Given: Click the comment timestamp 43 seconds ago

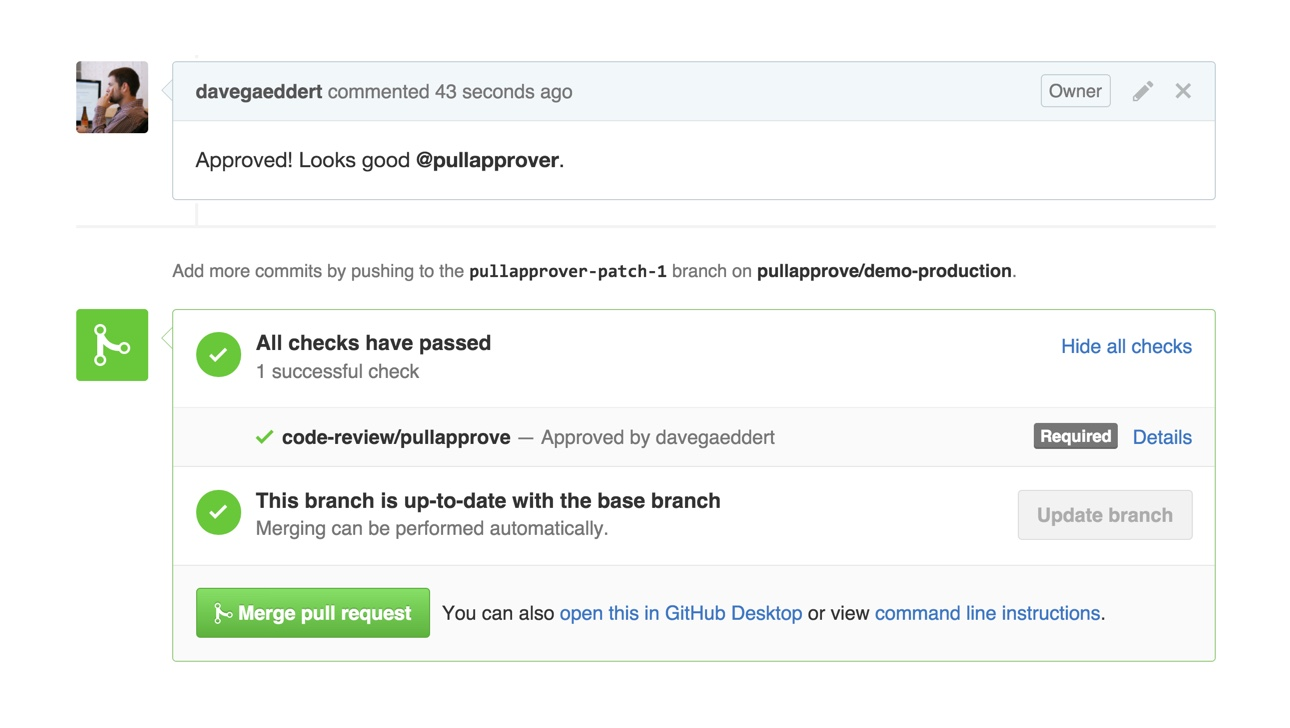Looking at the screenshot, I should [x=503, y=91].
